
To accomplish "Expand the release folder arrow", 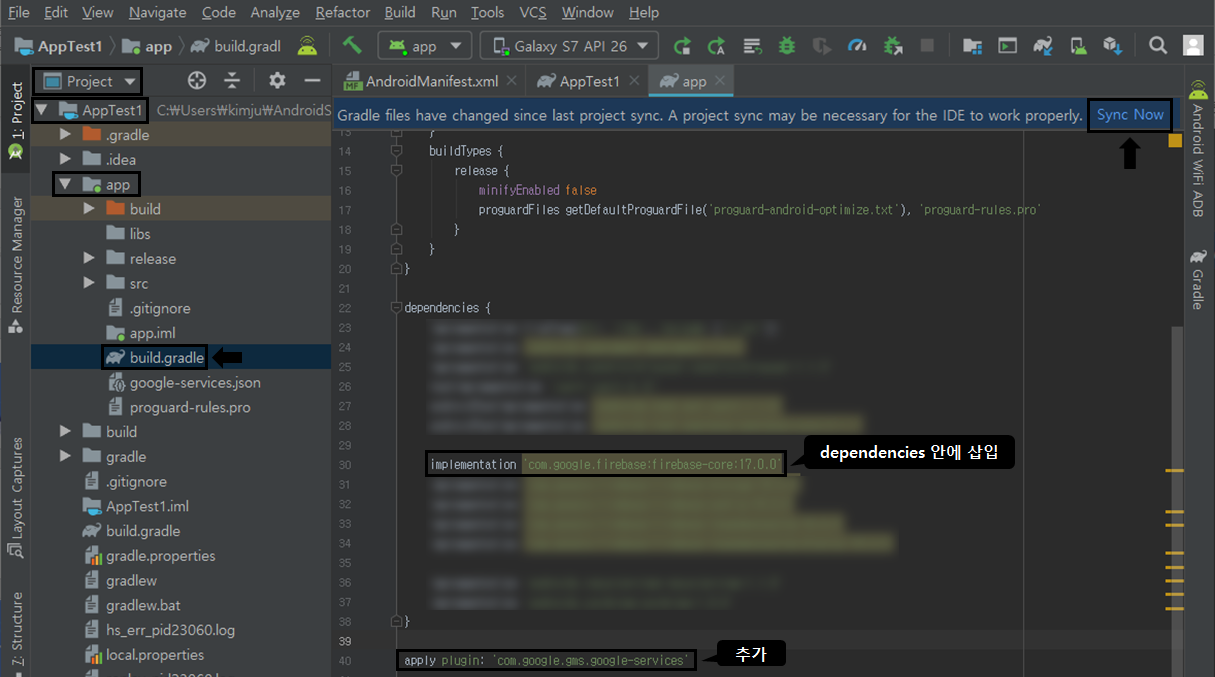I will [90, 258].
